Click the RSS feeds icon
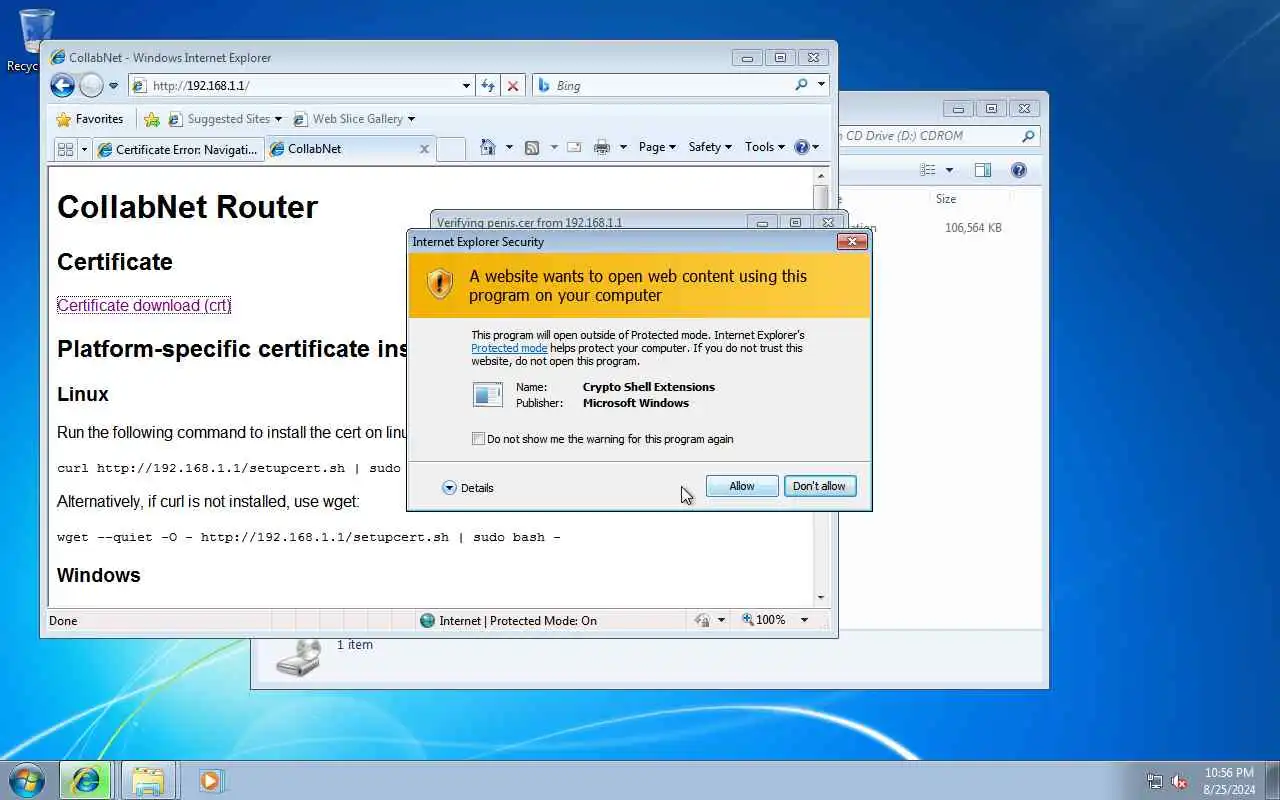The height and width of the screenshot is (800, 1280). pyautogui.click(x=532, y=147)
